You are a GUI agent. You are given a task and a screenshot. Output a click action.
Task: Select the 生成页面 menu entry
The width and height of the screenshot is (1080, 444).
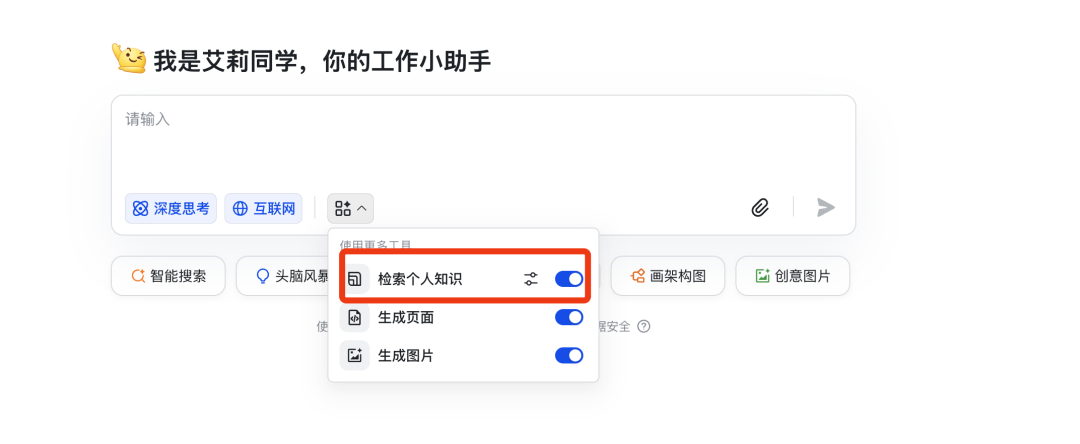[x=463, y=317]
